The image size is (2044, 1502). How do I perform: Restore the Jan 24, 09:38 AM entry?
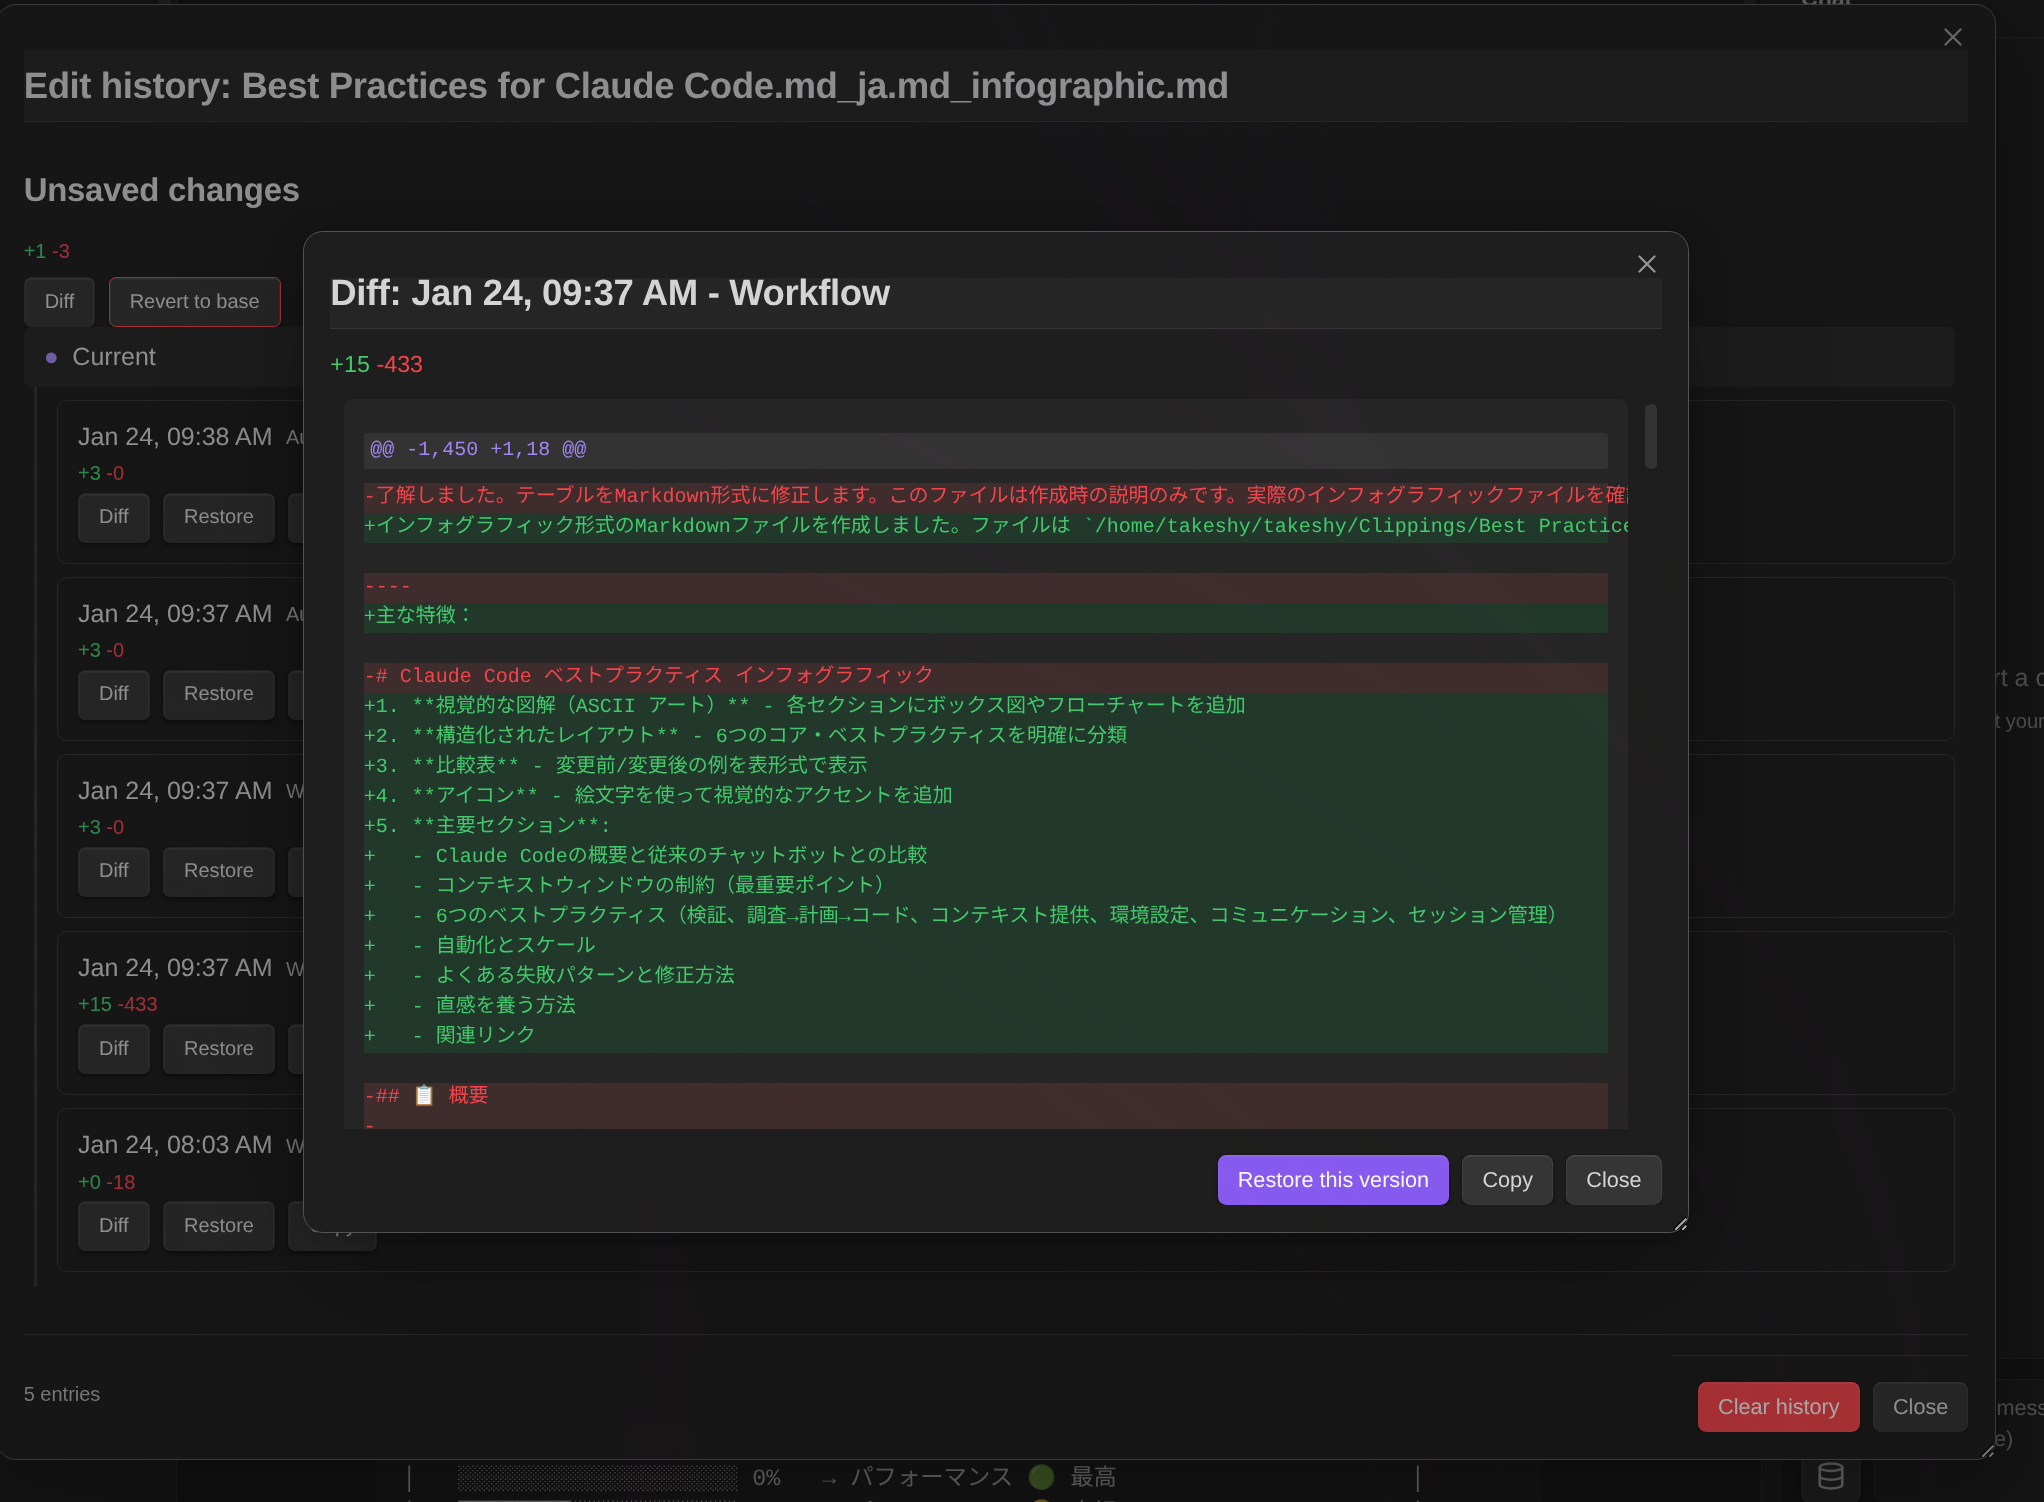[x=218, y=517]
